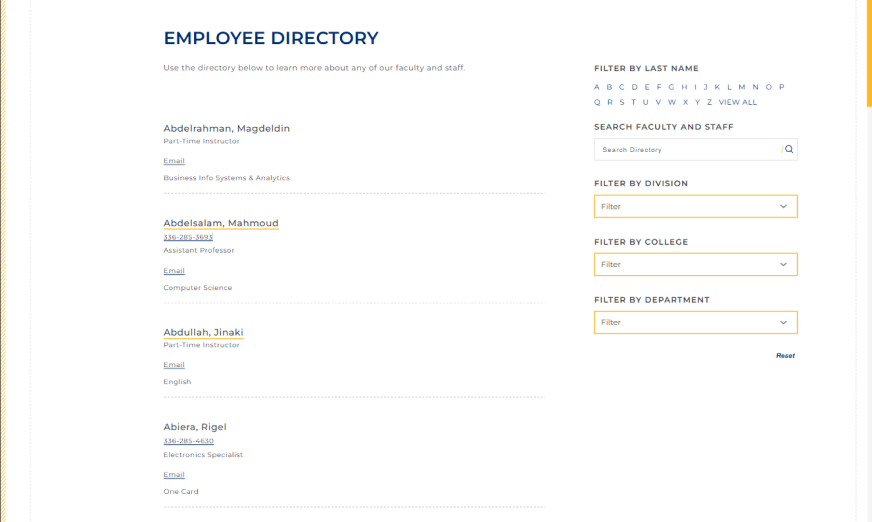Call phone number 336-285-3693
Screen dimensions: 872x522
click(x=188, y=237)
